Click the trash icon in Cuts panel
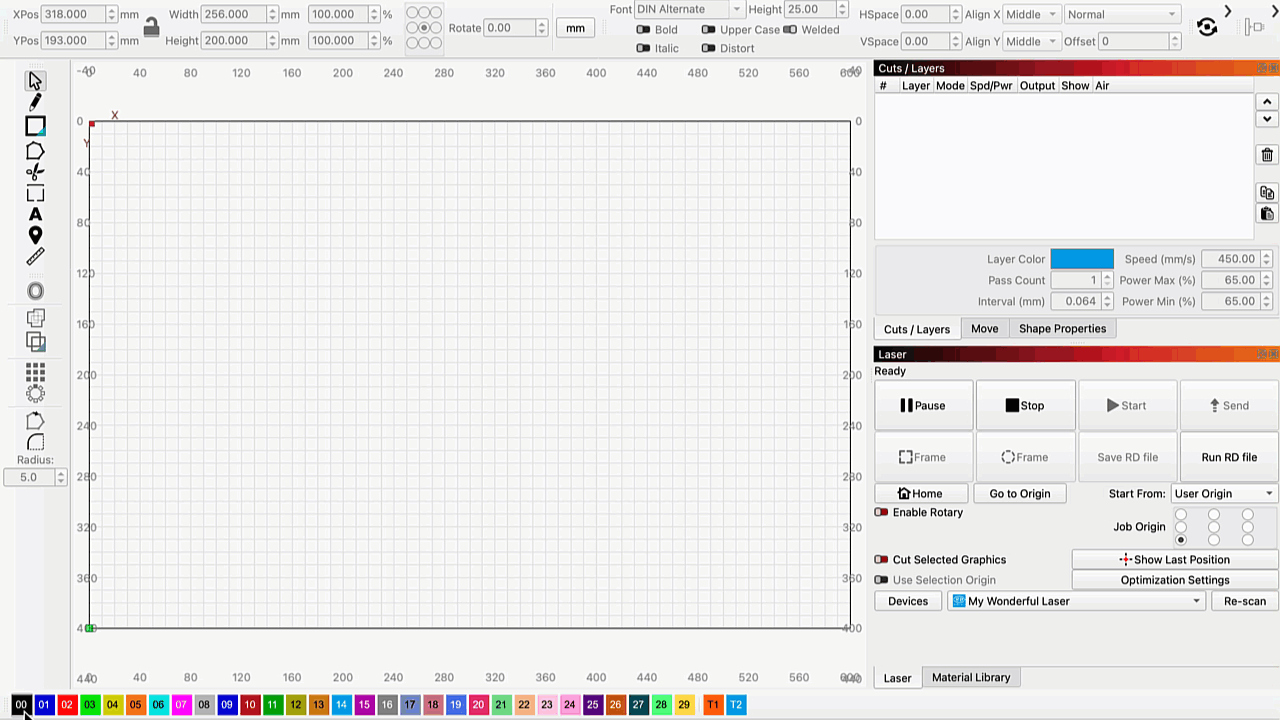The height and width of the screenshot is (720, 1280). 1267,155
